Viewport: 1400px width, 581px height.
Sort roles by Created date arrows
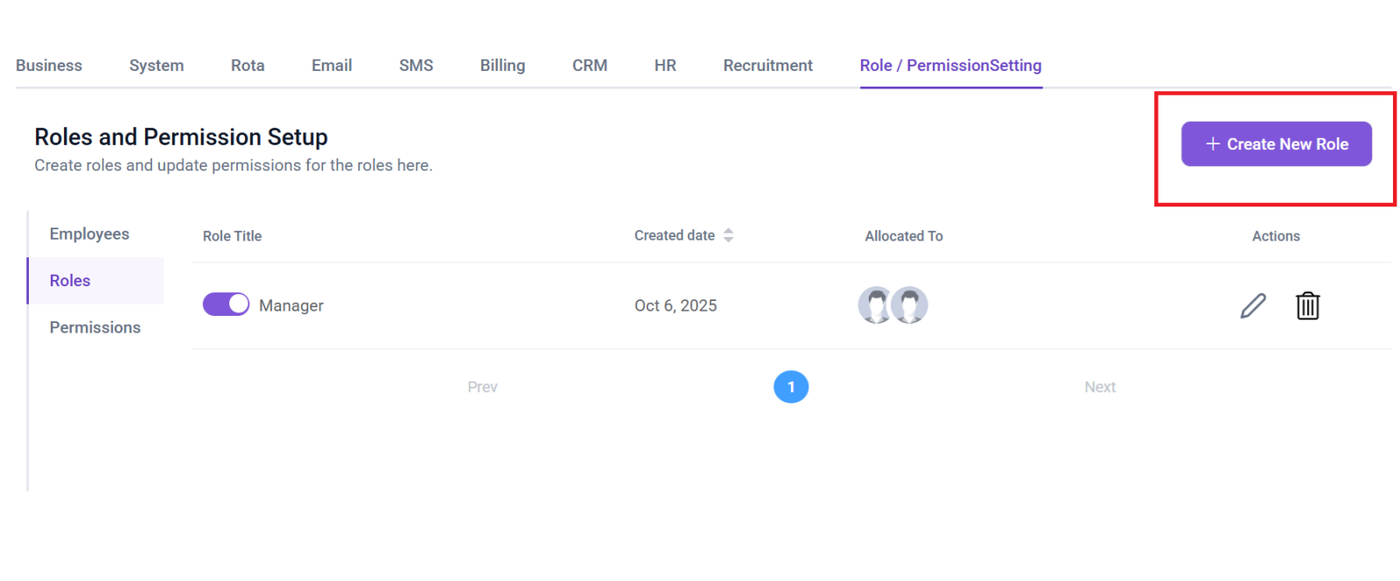[728, 236]
